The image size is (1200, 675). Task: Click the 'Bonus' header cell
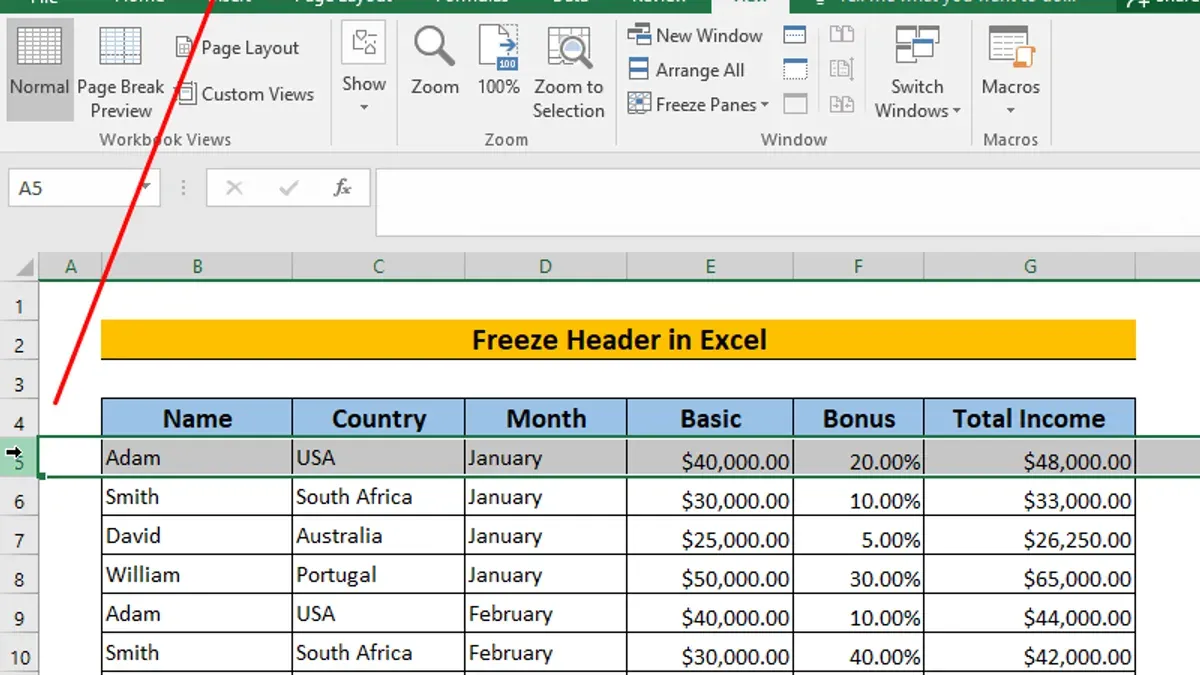pos(858,418)
